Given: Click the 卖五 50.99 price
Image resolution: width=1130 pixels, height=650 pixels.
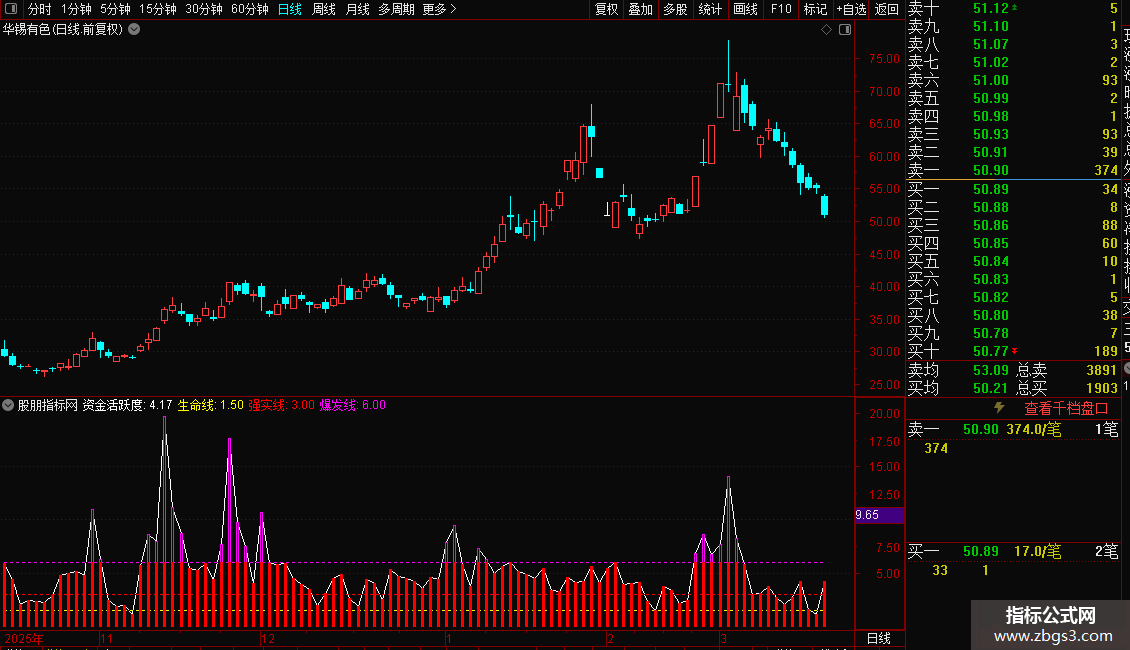Looking at the screenshot, I should pos(991,99).
